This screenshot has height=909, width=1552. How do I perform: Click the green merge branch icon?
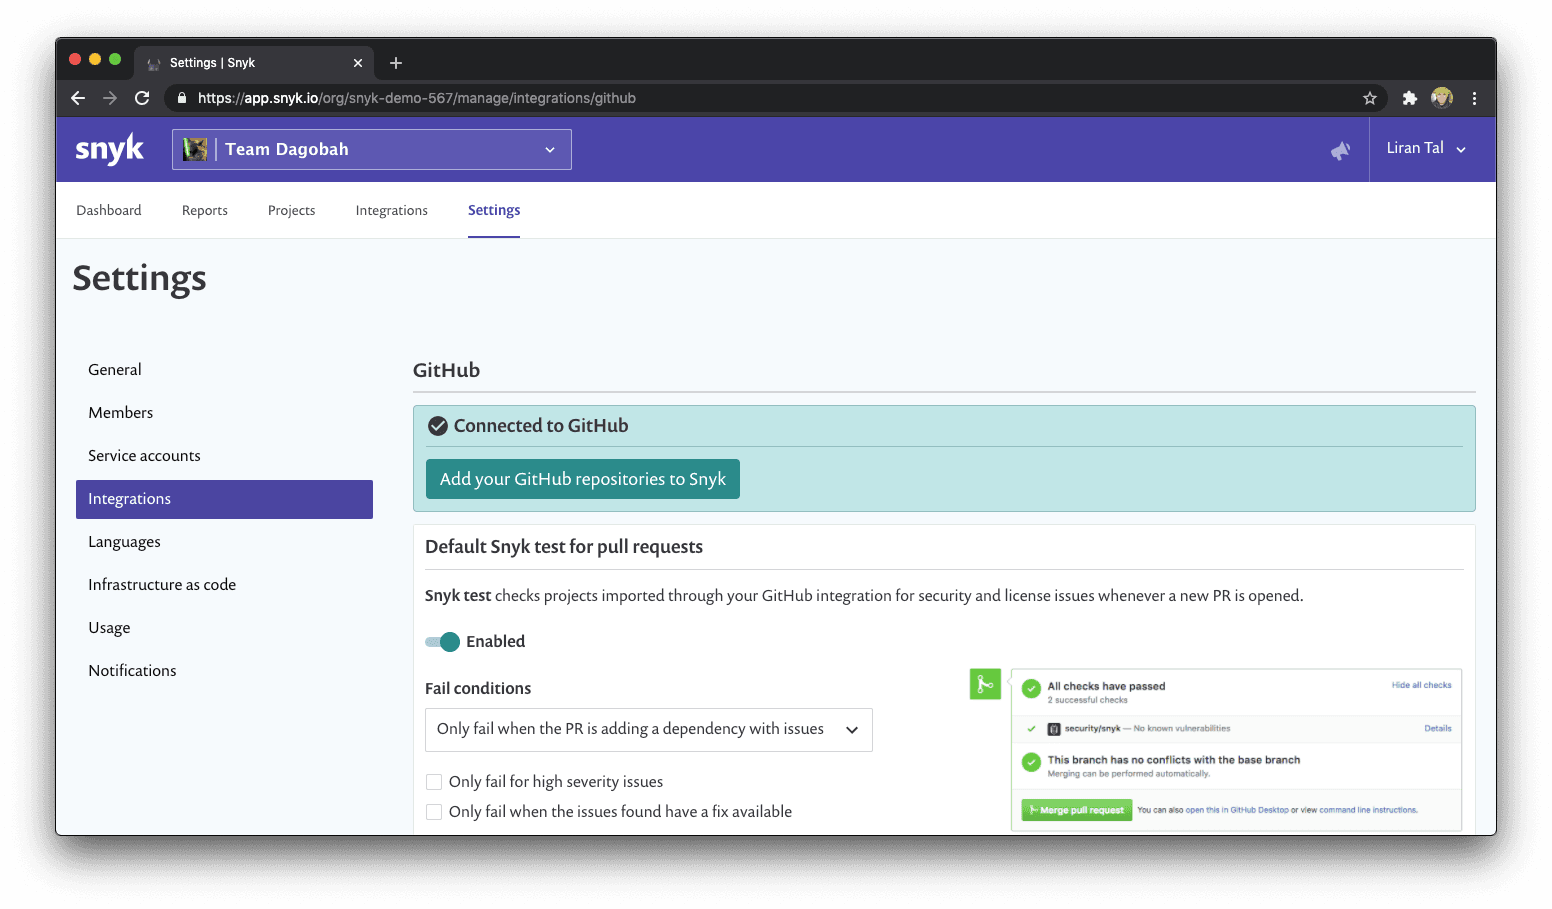[985, 684]
